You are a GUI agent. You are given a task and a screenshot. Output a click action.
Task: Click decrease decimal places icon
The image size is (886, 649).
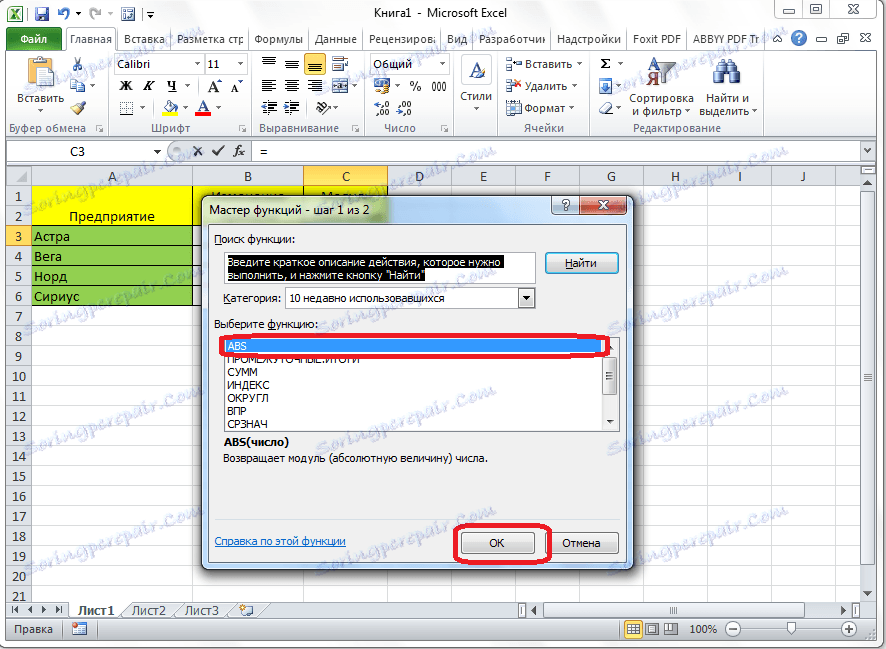(x=404, y=108)
